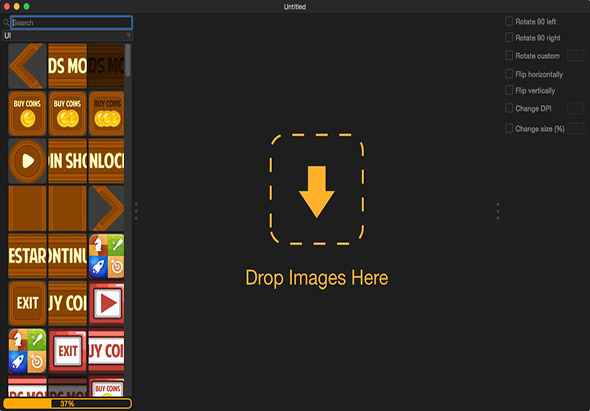Image resolution: width=590 pixels, height=411 pixels.
Task: Click the Change size percent field
Action: (576, 129)
